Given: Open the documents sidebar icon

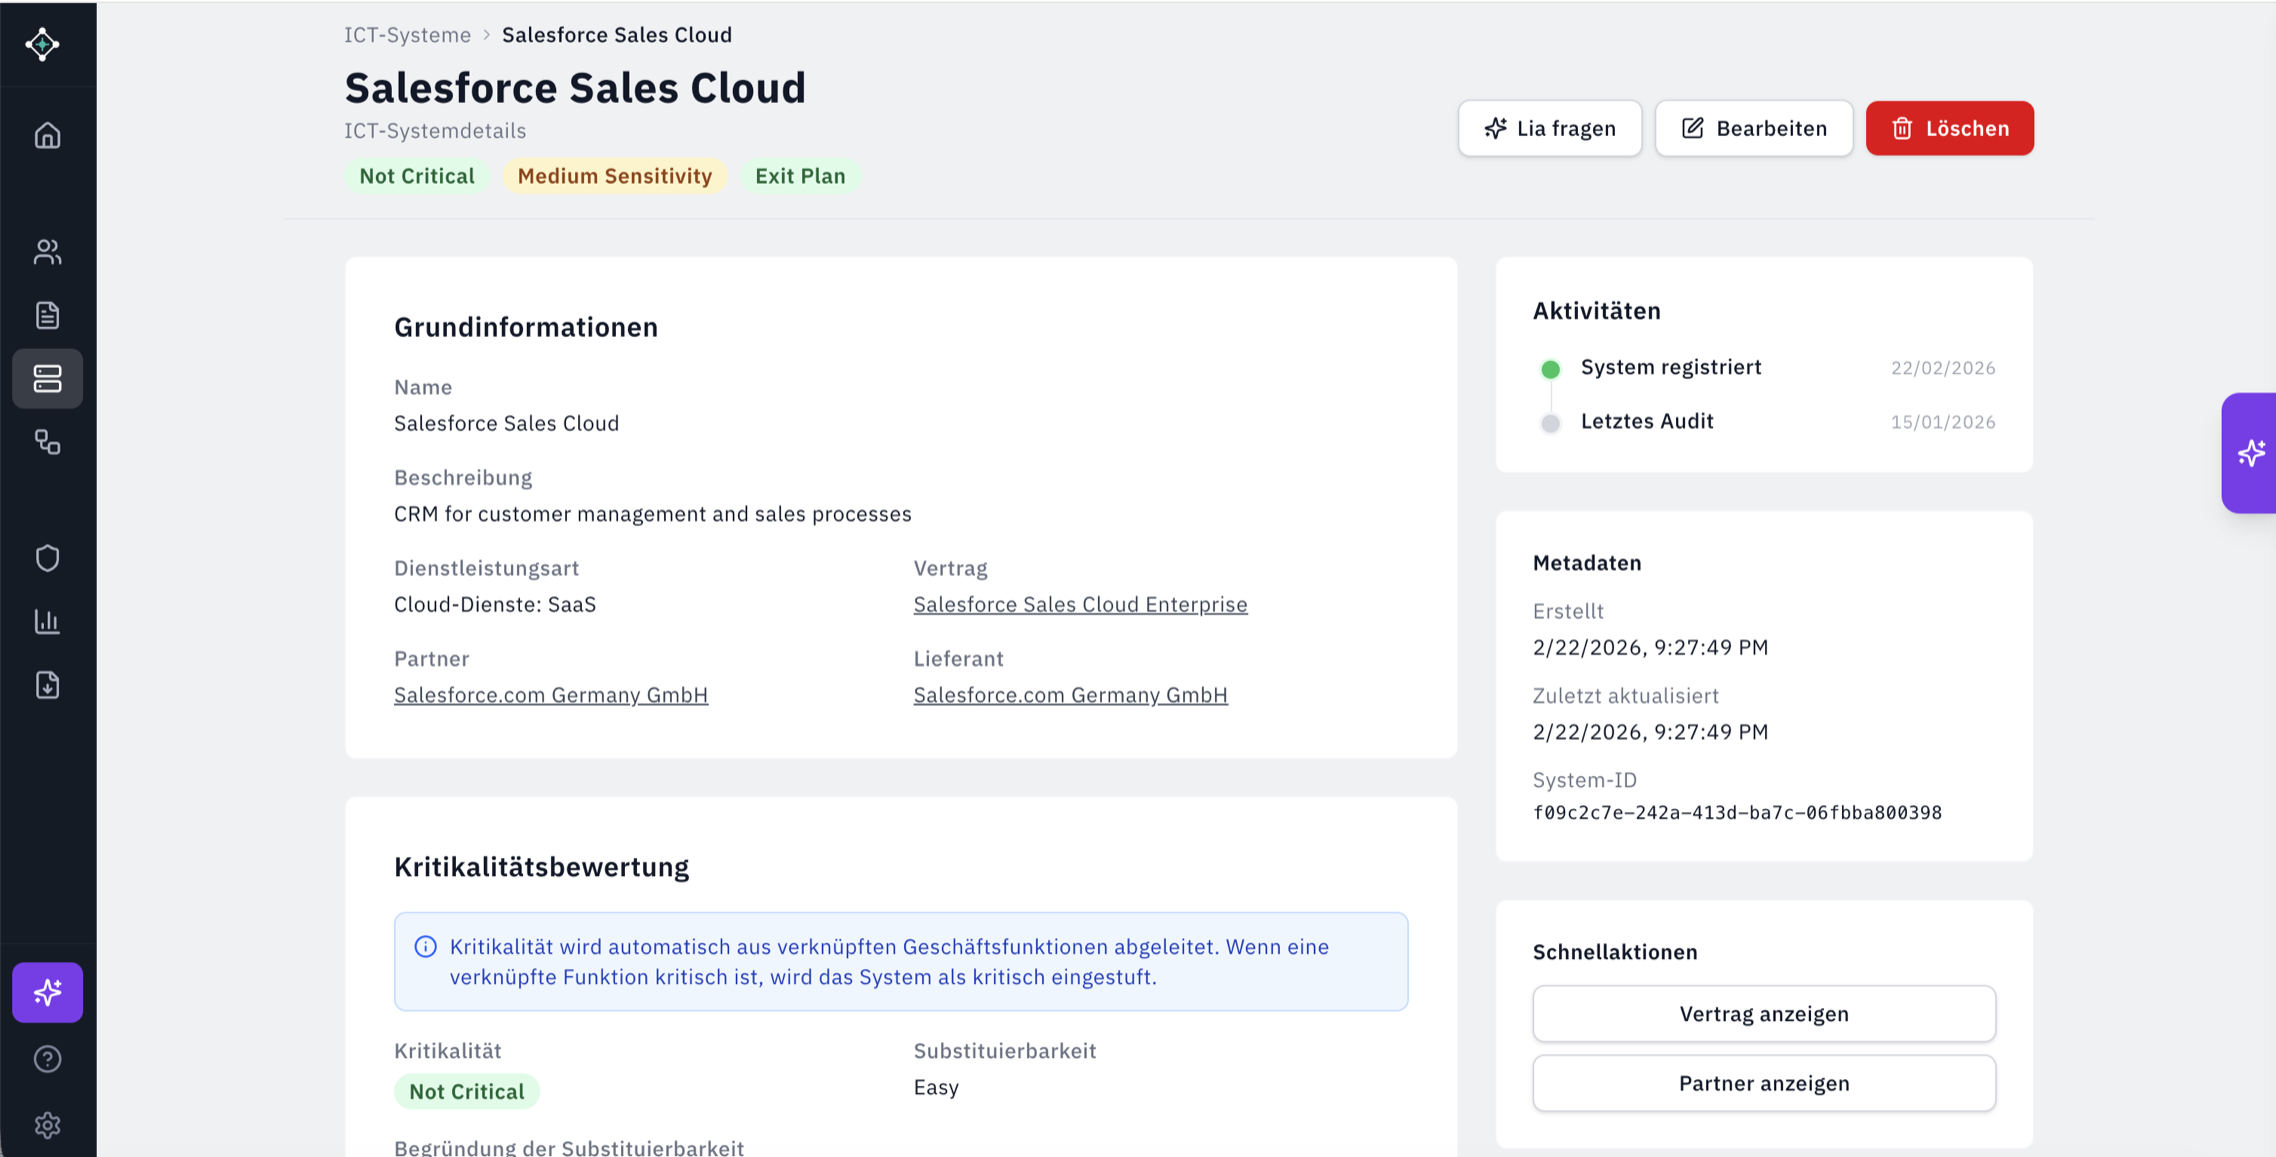Looking at the screenshot, I should [47, 315].
